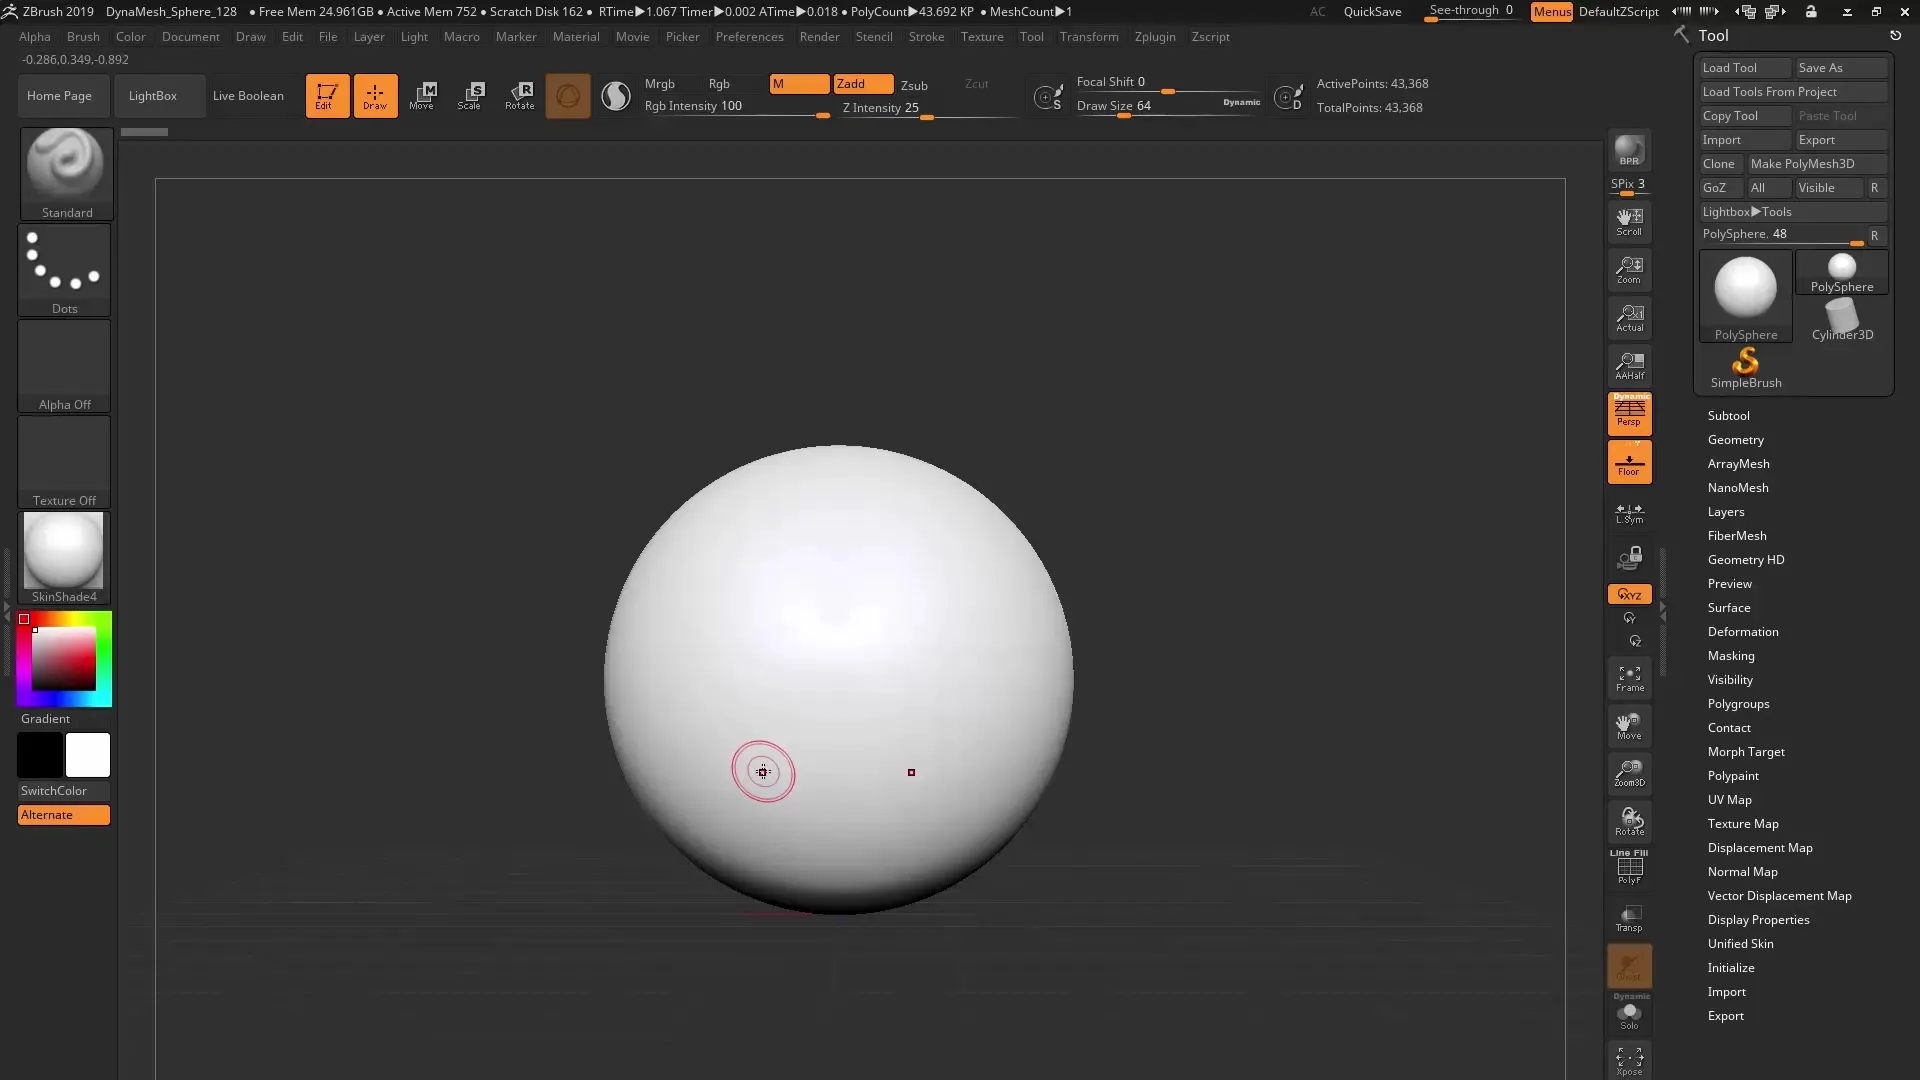This screenshot has height=1080, width=1920.
Task: Activate the Edit mode button
Action: 327,96
